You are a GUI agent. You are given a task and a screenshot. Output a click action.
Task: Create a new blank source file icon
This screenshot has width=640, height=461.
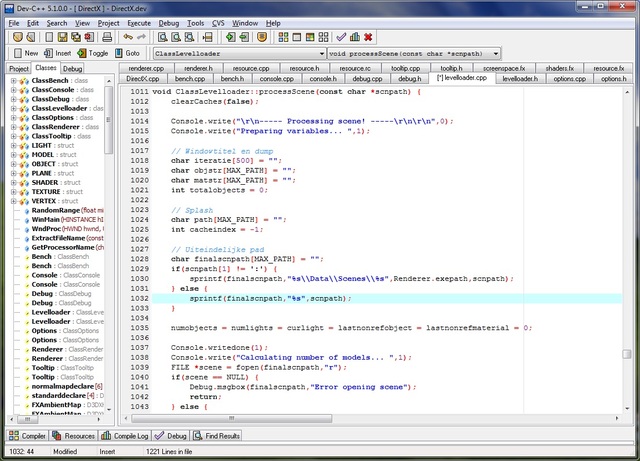[x=49, y=37]
